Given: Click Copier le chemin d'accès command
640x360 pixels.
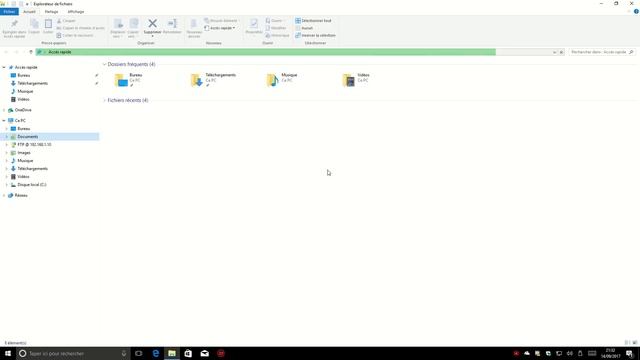Looking at the screenshot, I should (x=80, y=28).
